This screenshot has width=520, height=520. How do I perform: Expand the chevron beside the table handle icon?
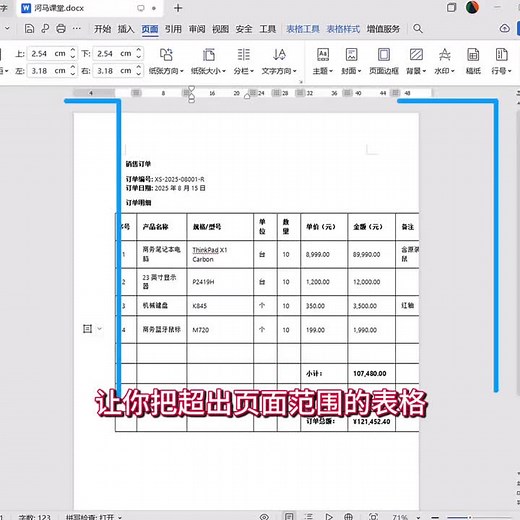point(99,329)
